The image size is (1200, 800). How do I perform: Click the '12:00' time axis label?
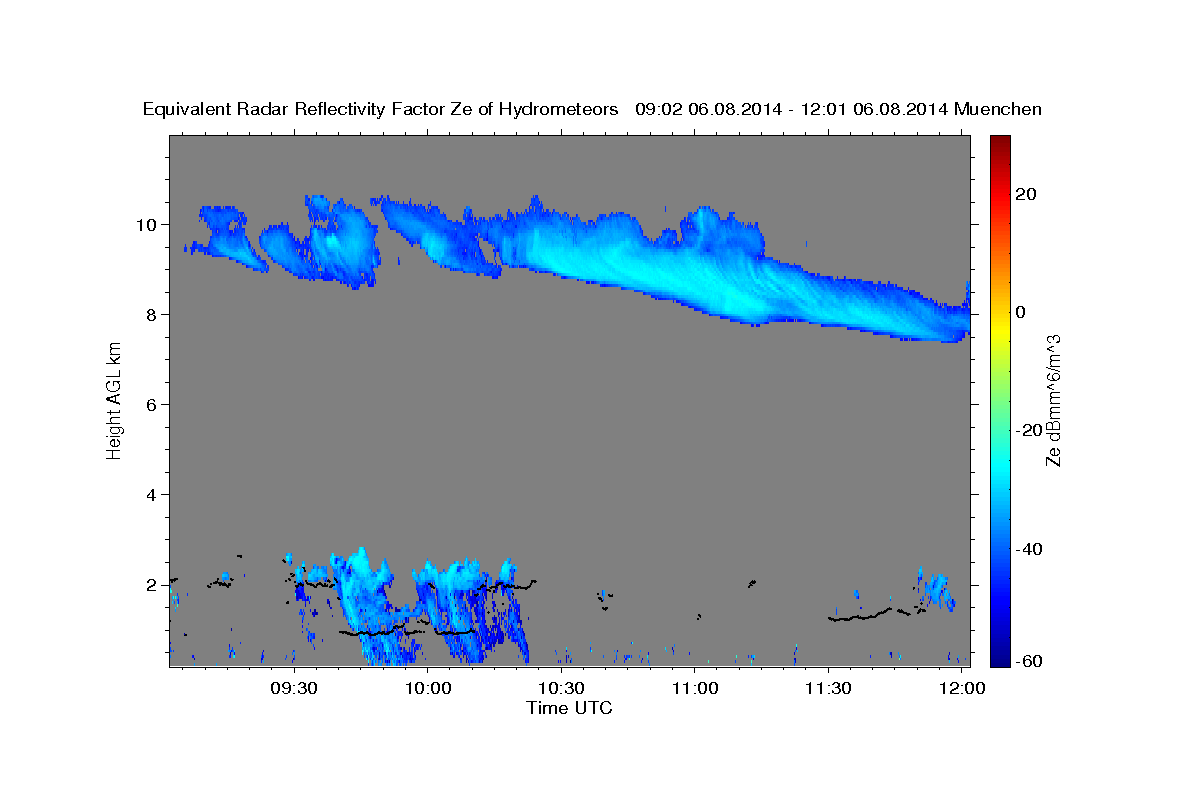click(x=961, y=689)
